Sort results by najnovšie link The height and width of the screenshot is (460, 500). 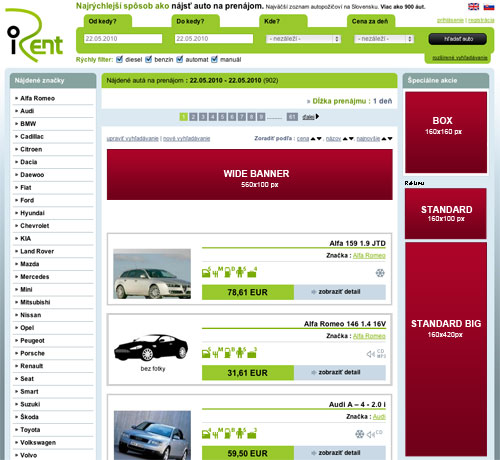click(368, 139)
